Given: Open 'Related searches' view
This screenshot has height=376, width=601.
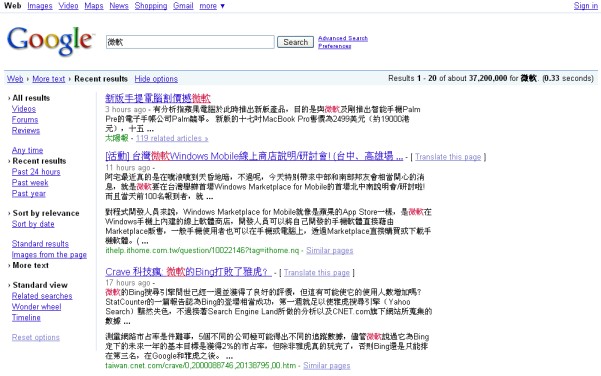Looking at the screenshot, I should pyautogui.click(x=42, y=296).
